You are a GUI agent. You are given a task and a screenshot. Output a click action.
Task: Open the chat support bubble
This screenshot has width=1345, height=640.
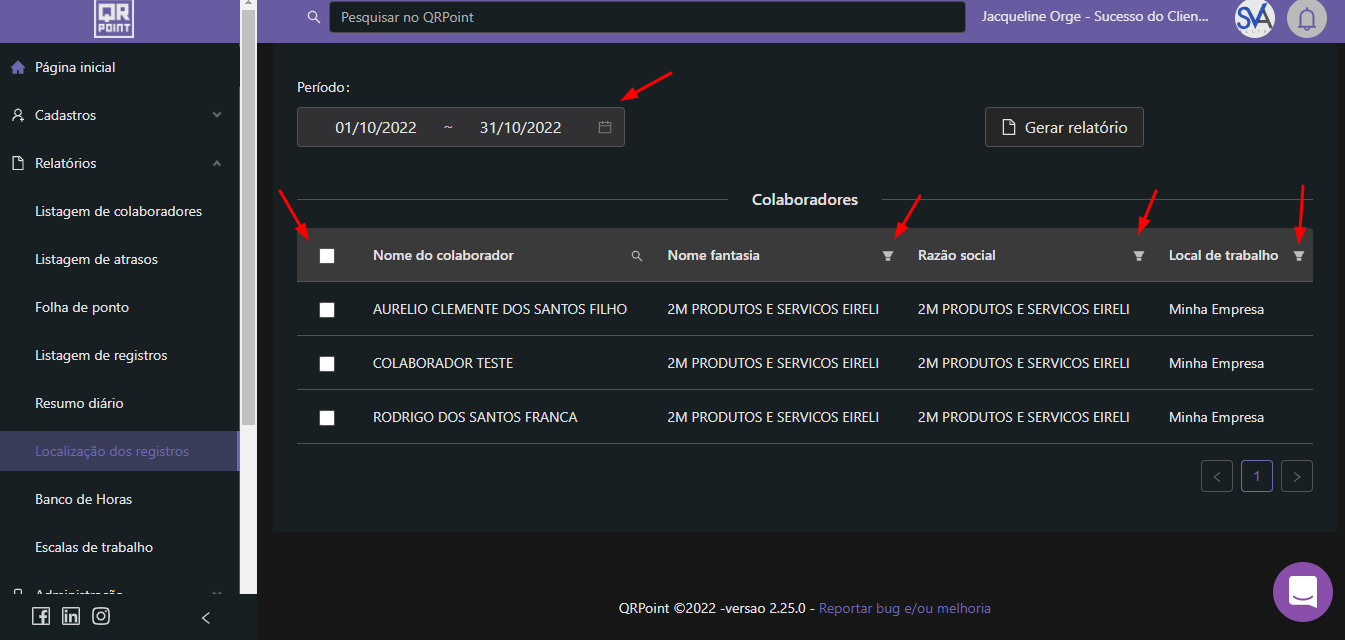(1302, 591)
